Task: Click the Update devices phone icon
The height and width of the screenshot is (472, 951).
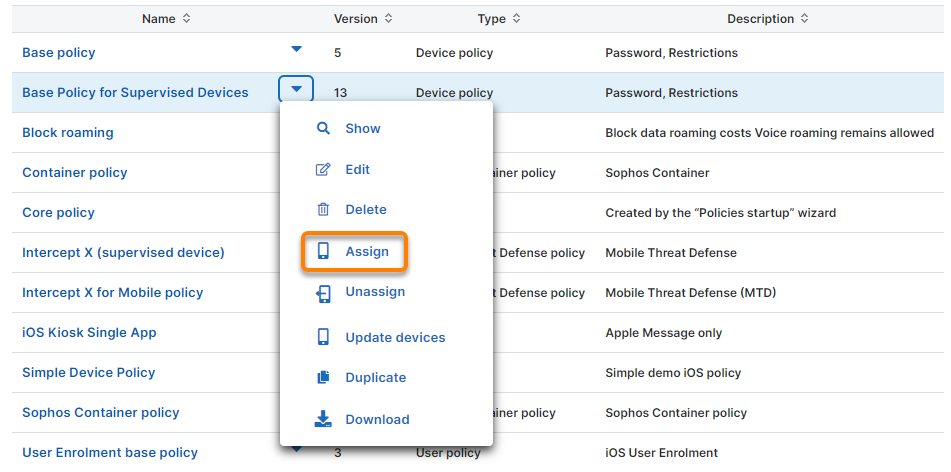Action: tap(323, 338)
